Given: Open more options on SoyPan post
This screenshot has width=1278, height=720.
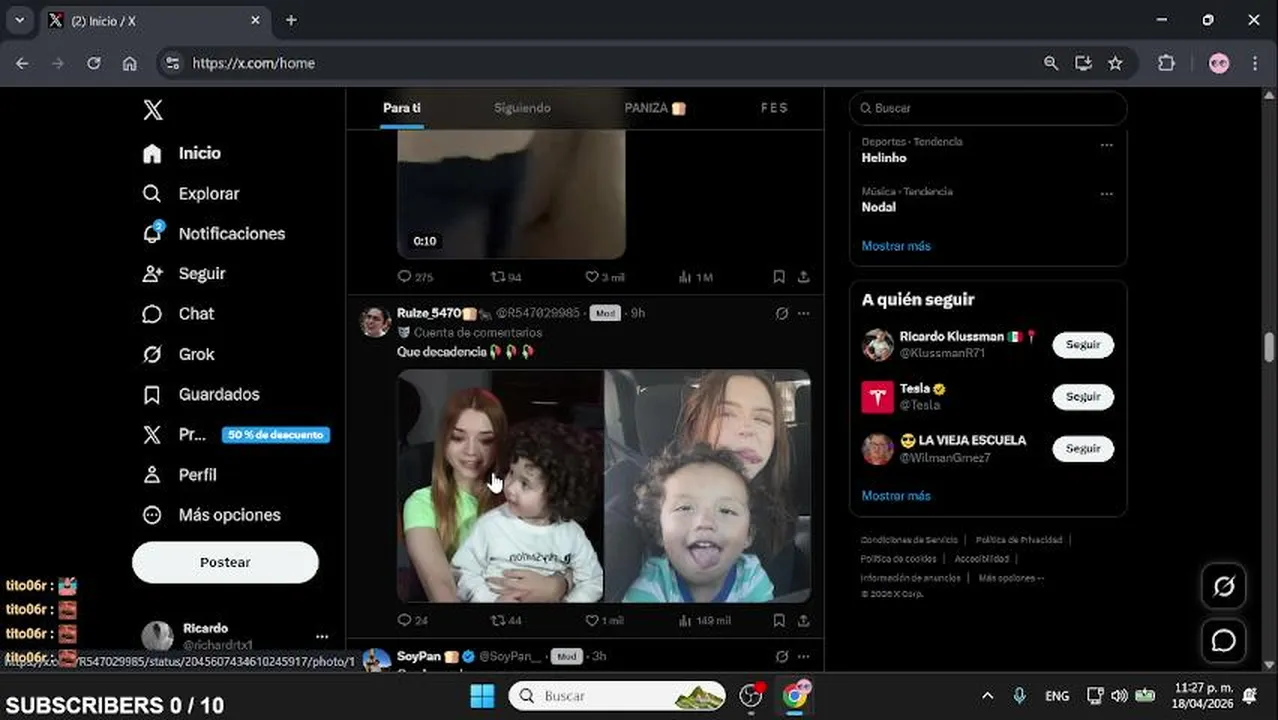Looking at the screenshot, I should [x=803, y=656].
